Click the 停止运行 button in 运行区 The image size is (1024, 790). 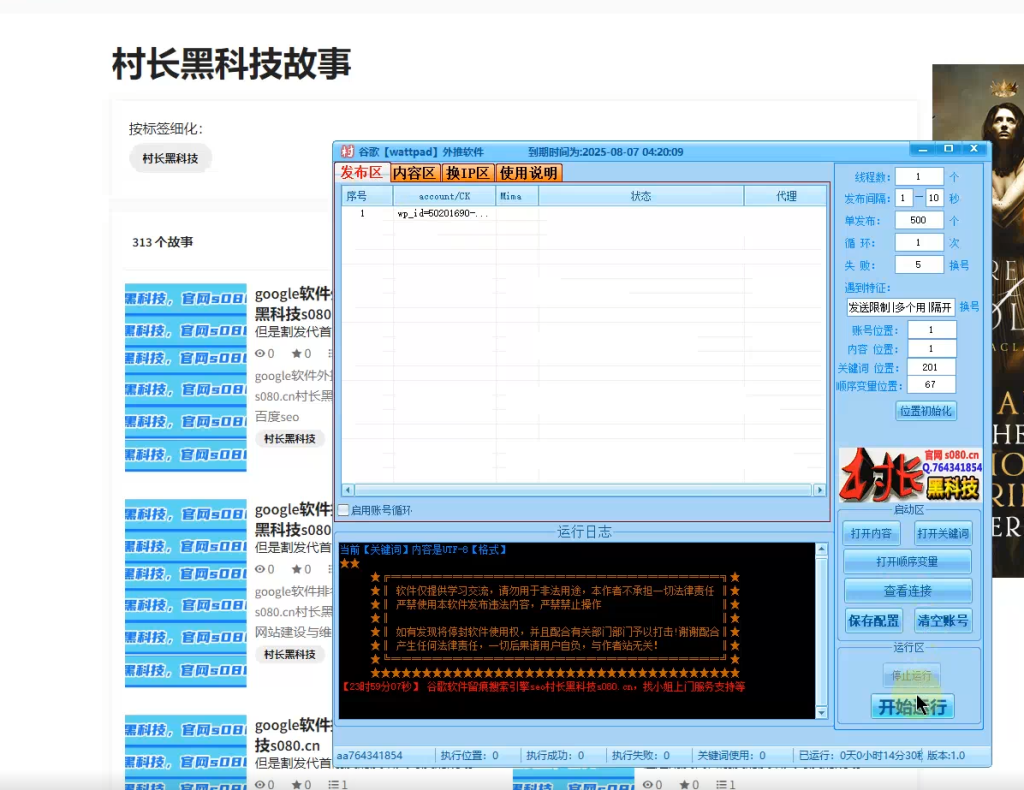pos(911,676)
